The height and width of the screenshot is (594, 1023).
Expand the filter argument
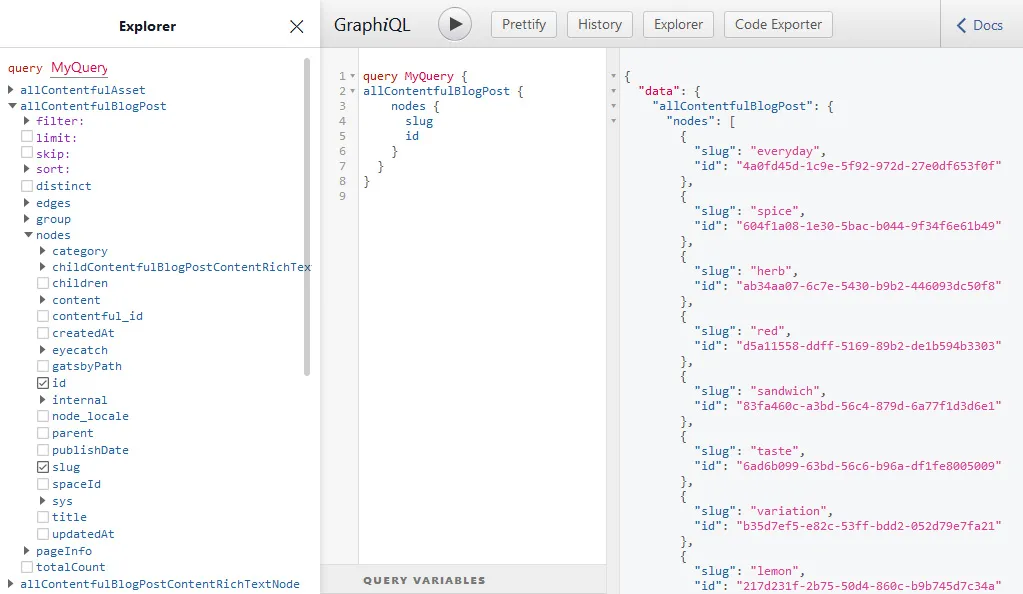[27, 121]
